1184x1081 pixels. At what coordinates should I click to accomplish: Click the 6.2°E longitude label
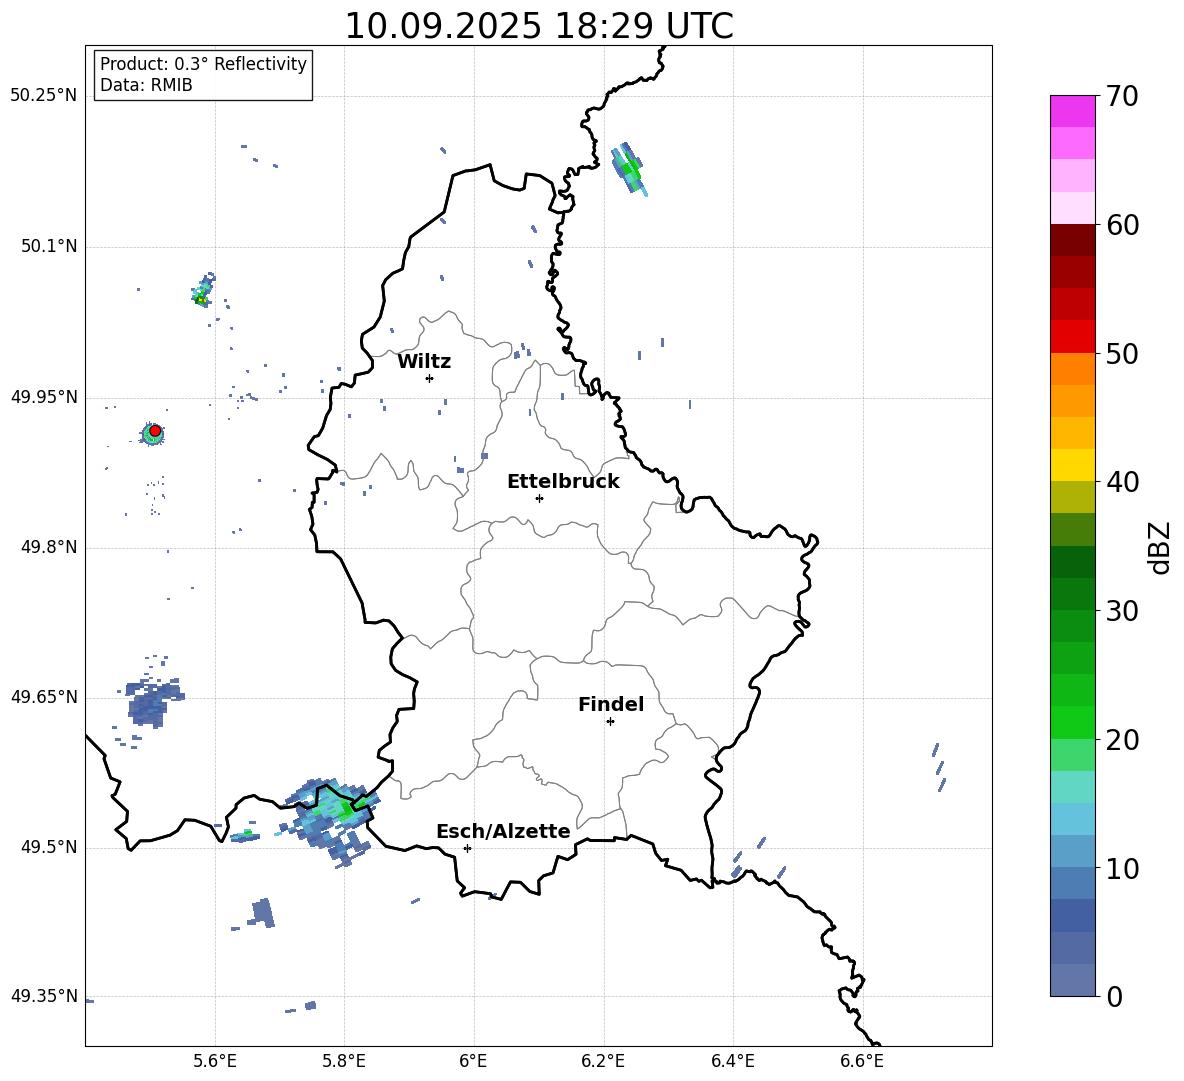click(603, 1061)
